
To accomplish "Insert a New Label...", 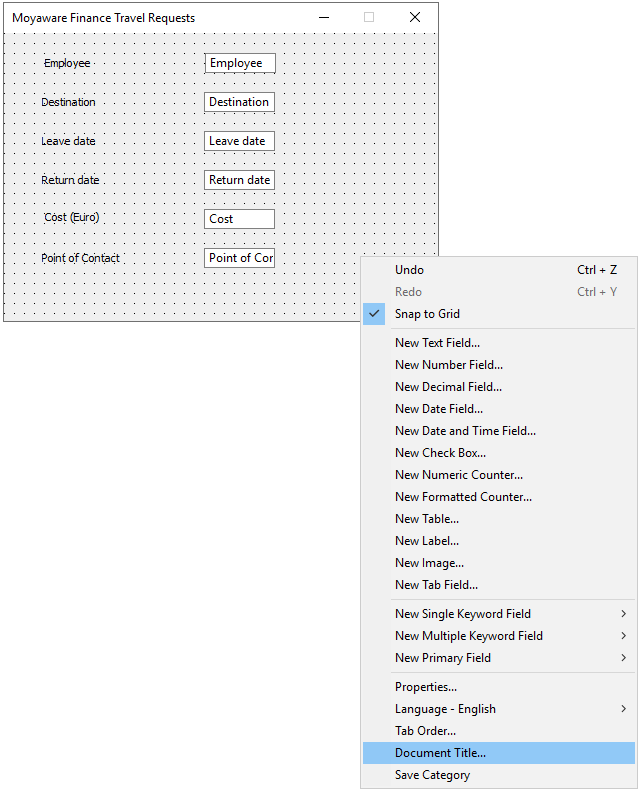I will (x=499, y=541).
